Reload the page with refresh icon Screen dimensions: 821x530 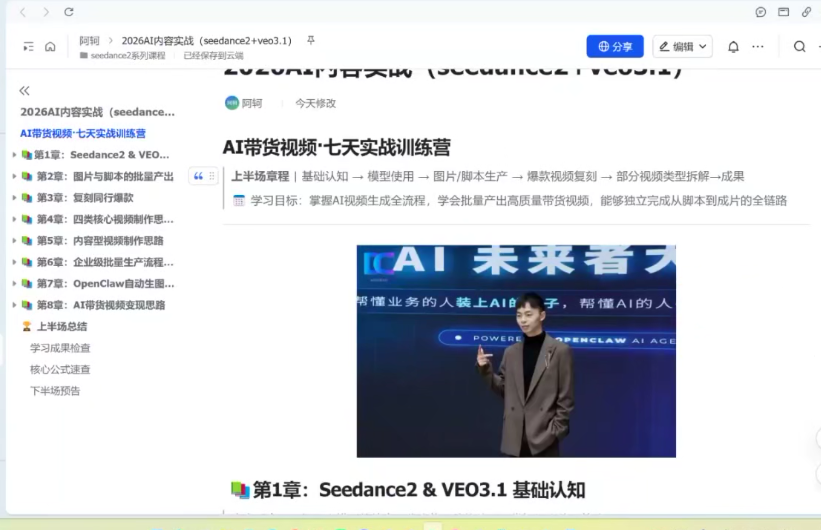click(x=69, y=12)
